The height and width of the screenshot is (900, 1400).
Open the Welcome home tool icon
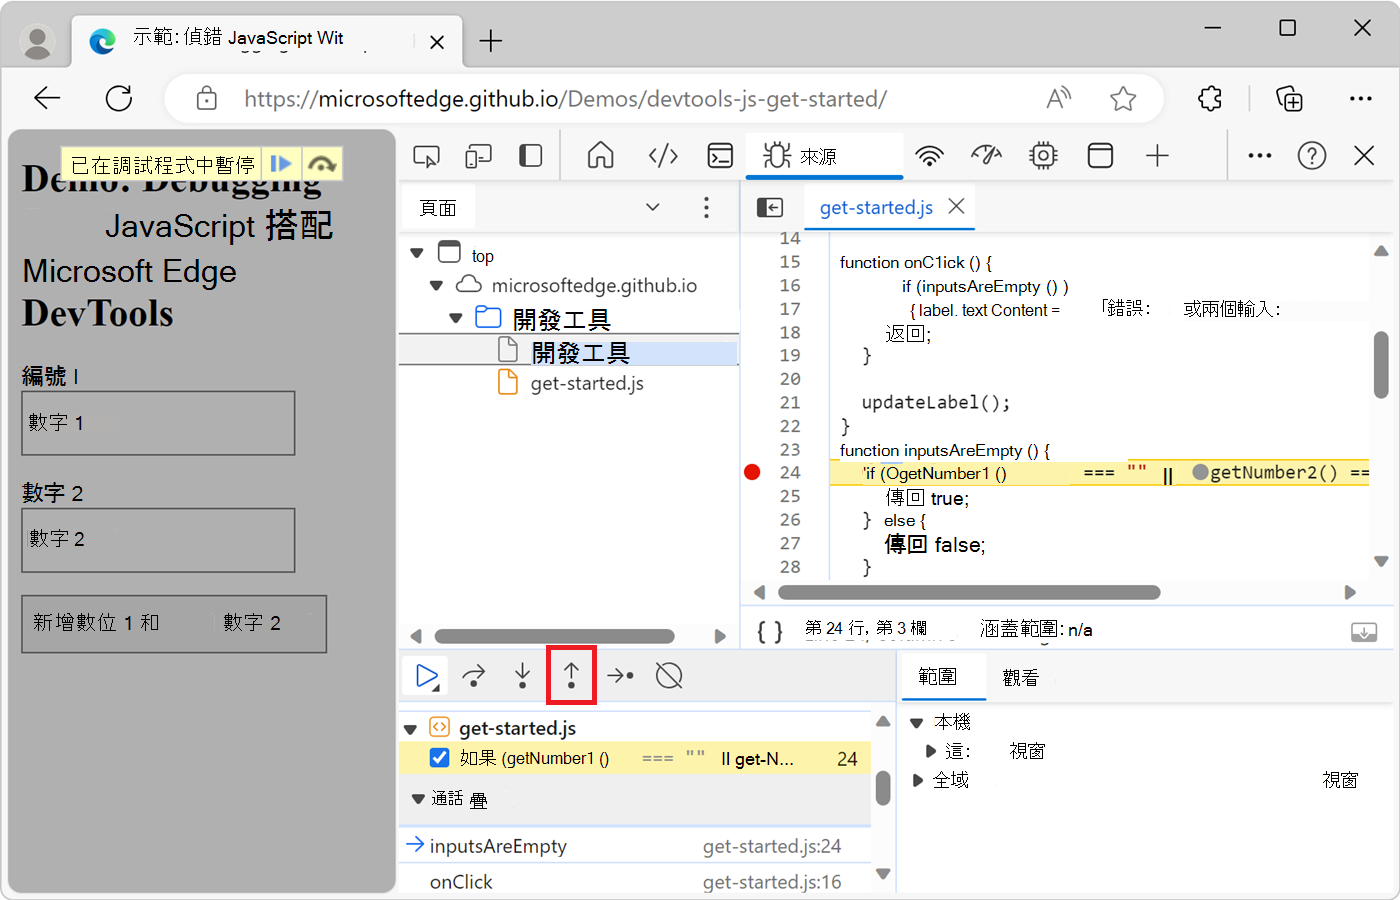point(601,156)
